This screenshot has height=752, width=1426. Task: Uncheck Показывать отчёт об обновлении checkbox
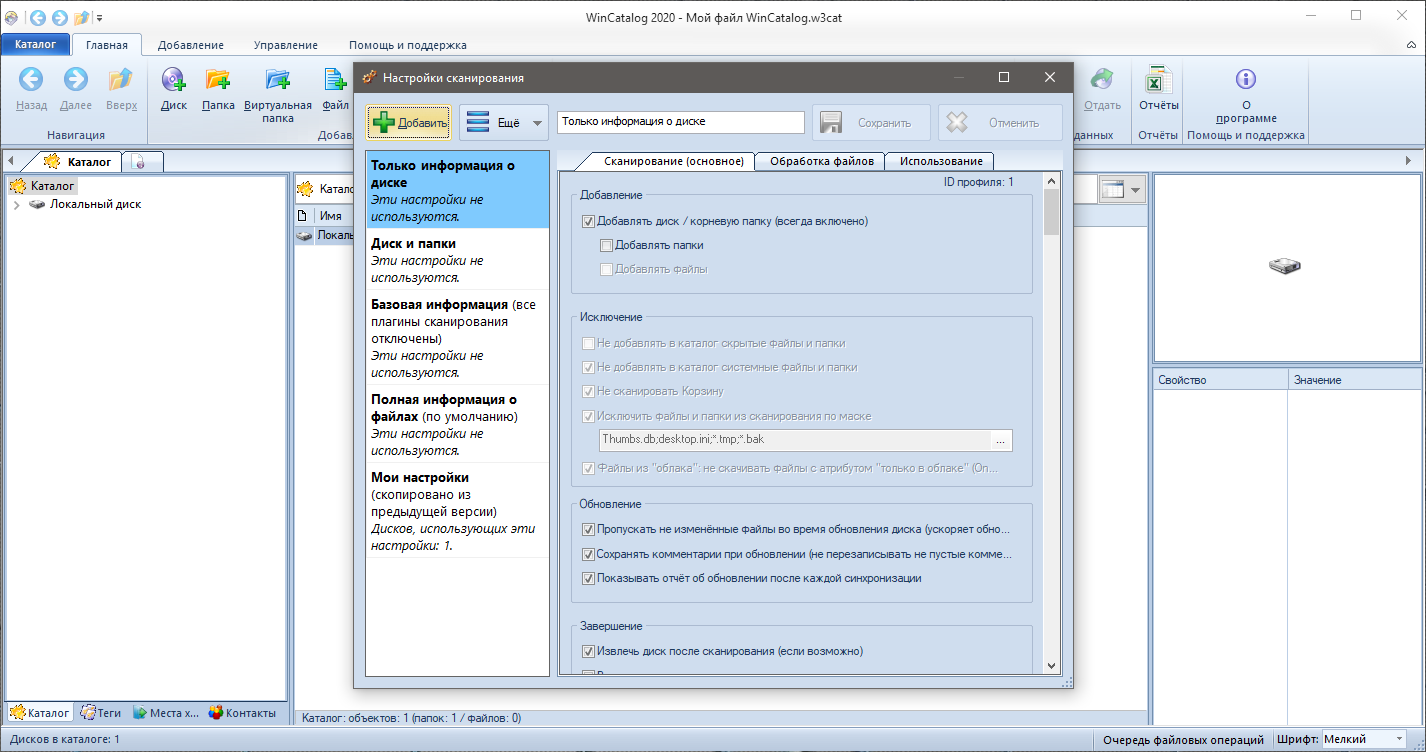pos(588,578)
